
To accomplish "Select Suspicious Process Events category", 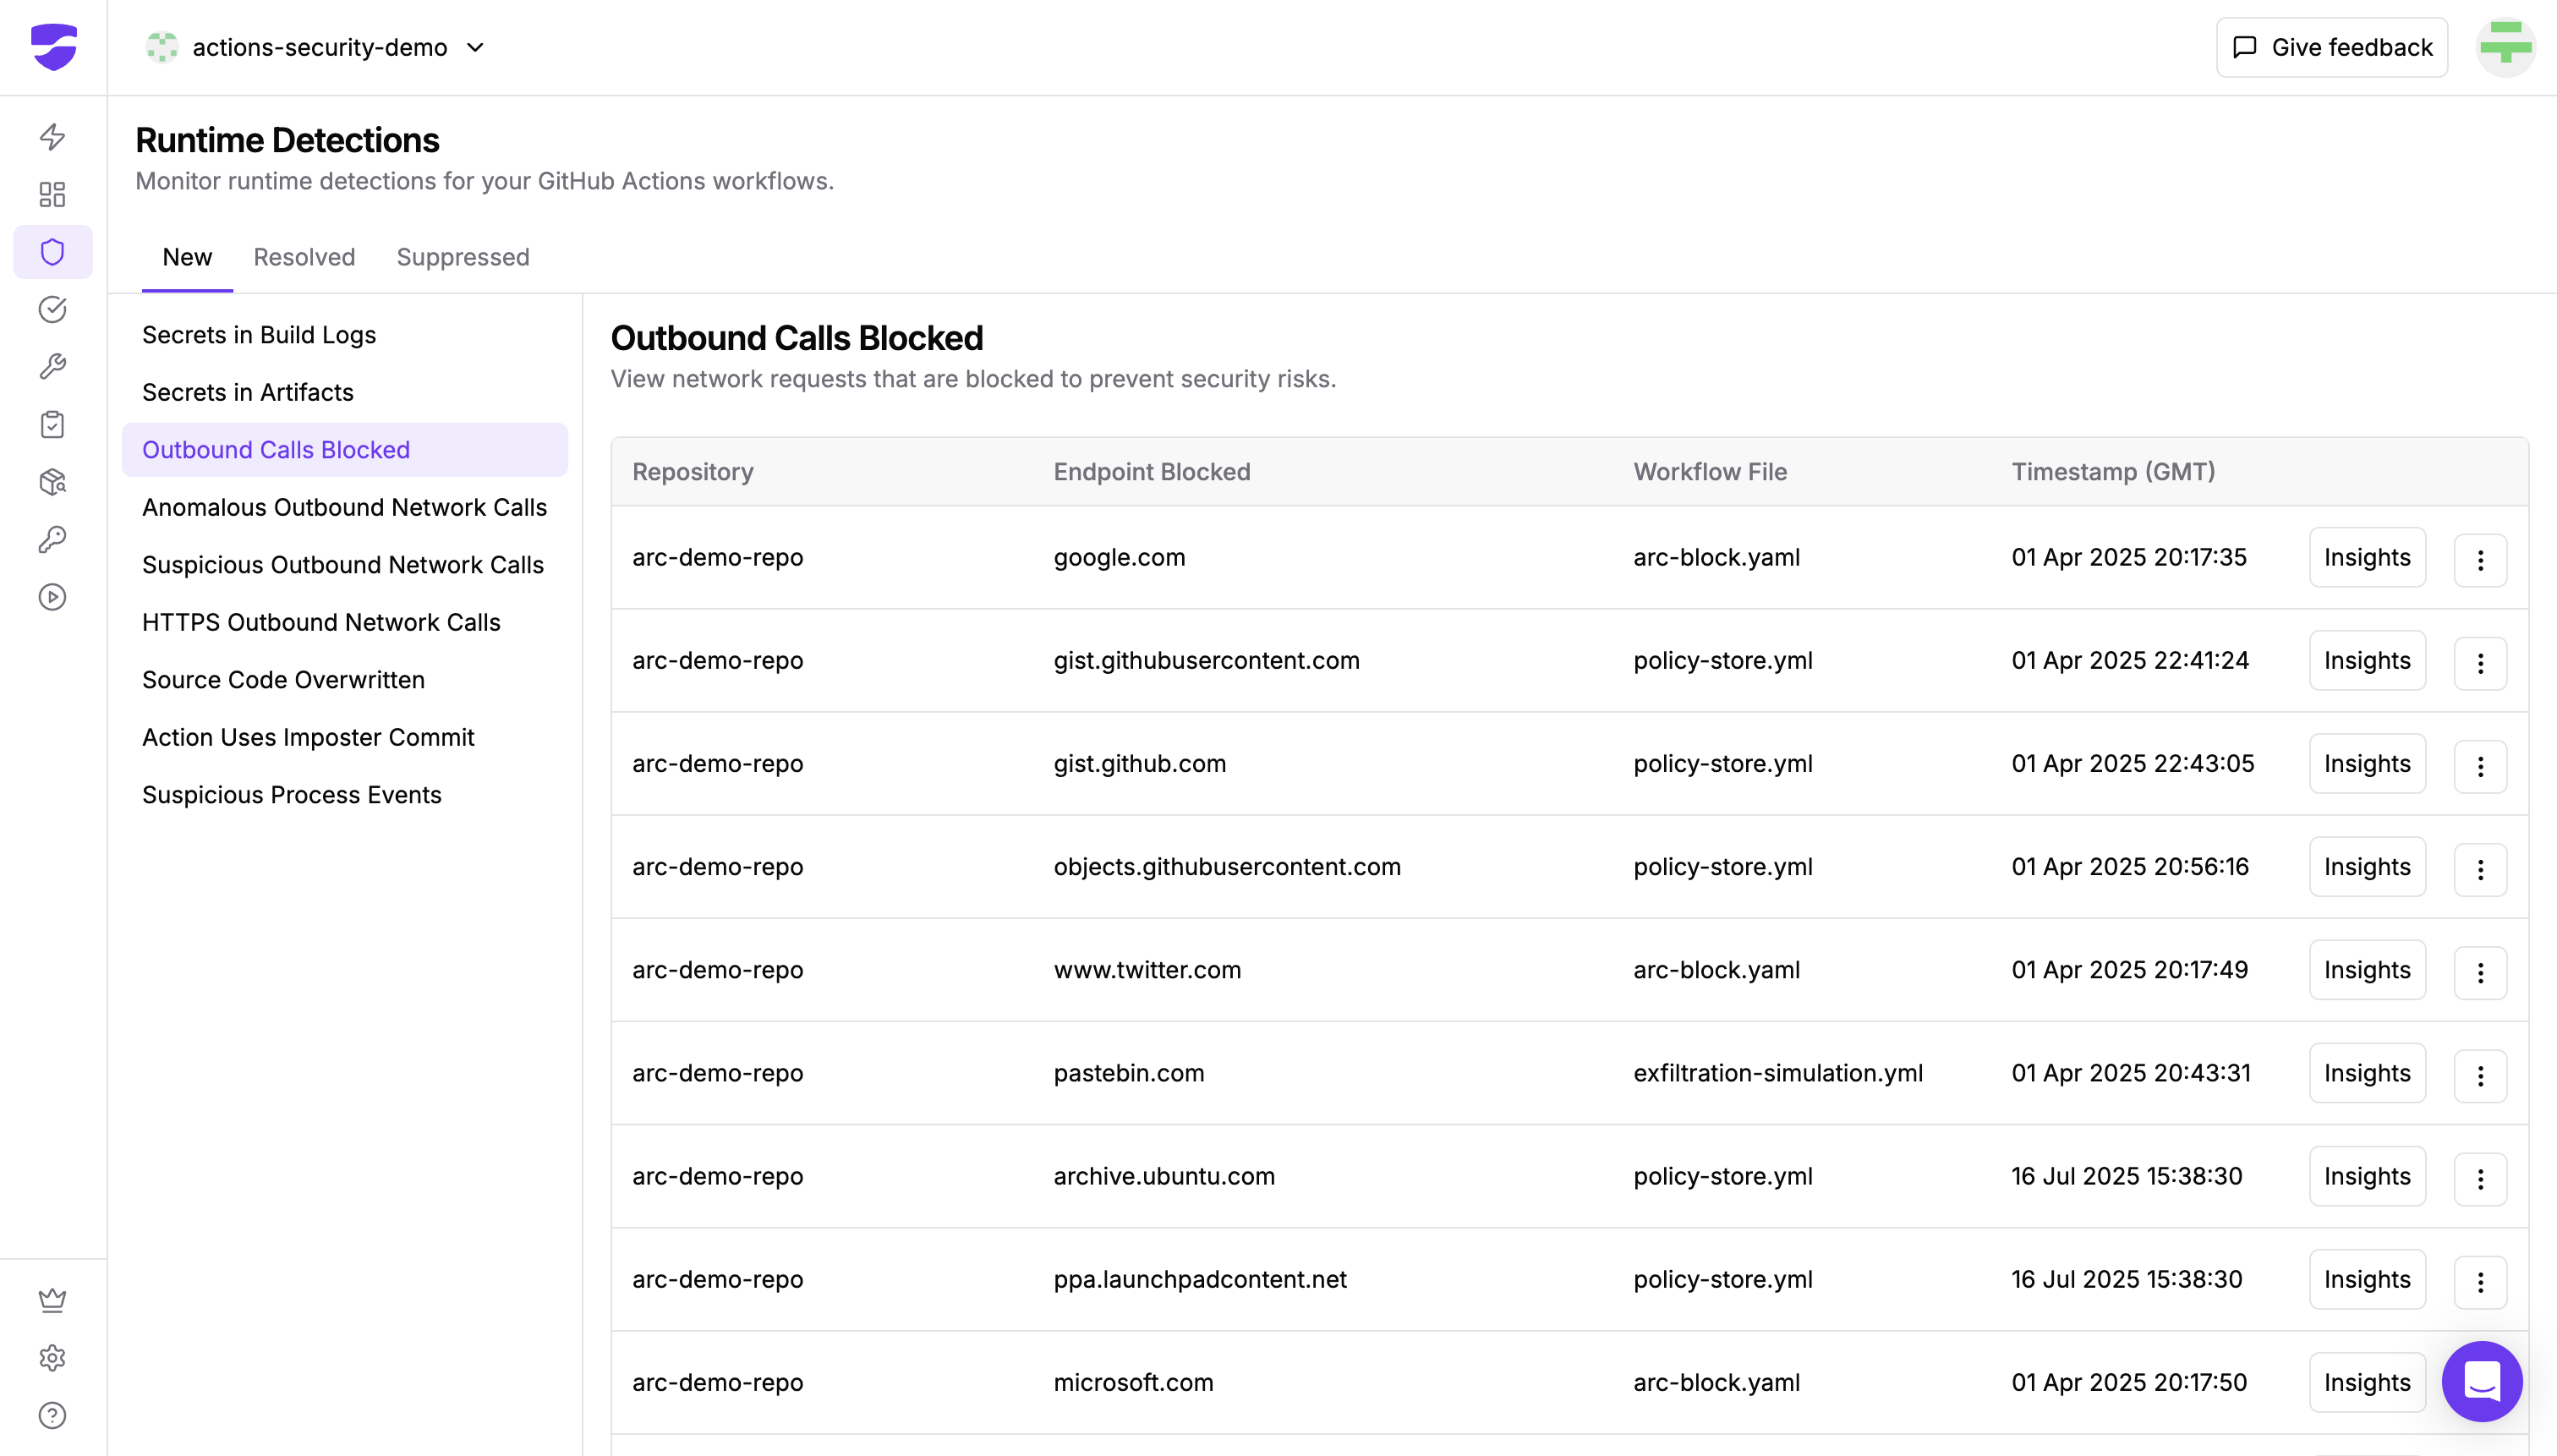I will click(291, 795).
